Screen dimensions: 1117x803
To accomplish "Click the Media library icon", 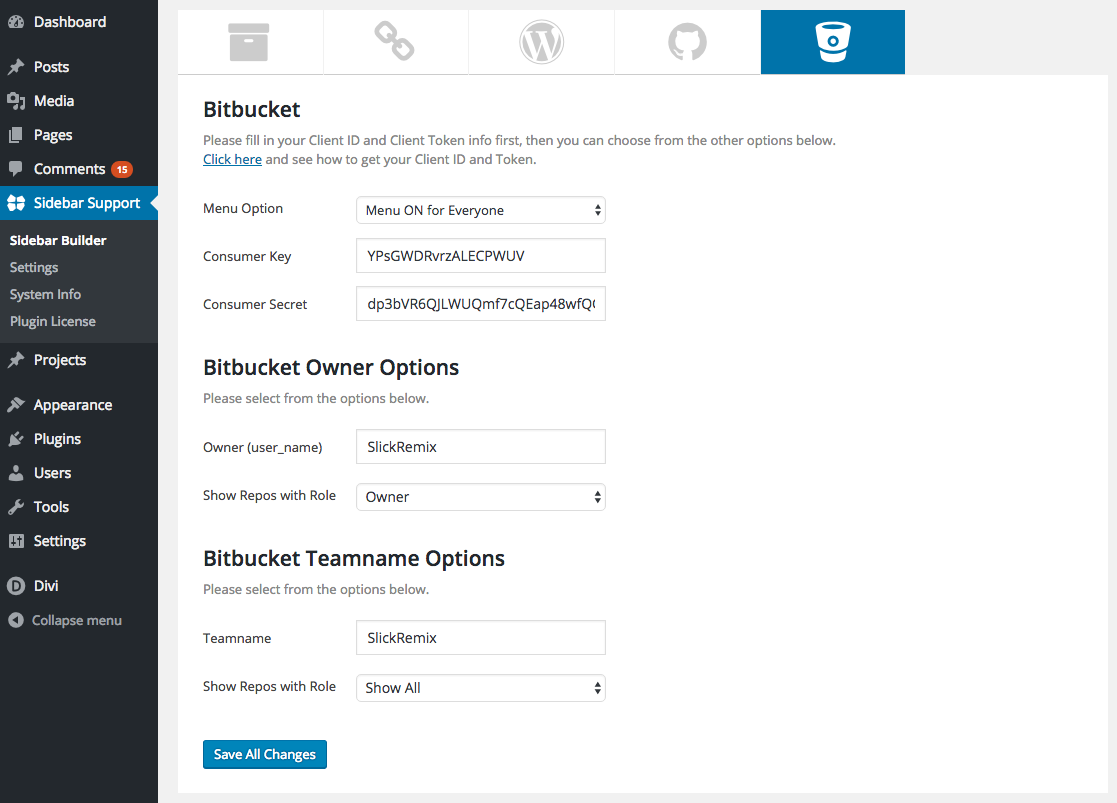I will coord(16,101).
